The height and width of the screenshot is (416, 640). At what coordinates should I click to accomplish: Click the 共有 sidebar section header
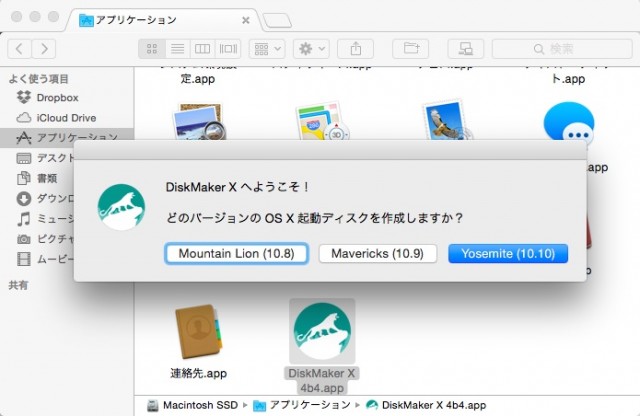pyautogui.click(x=18, y=285)
